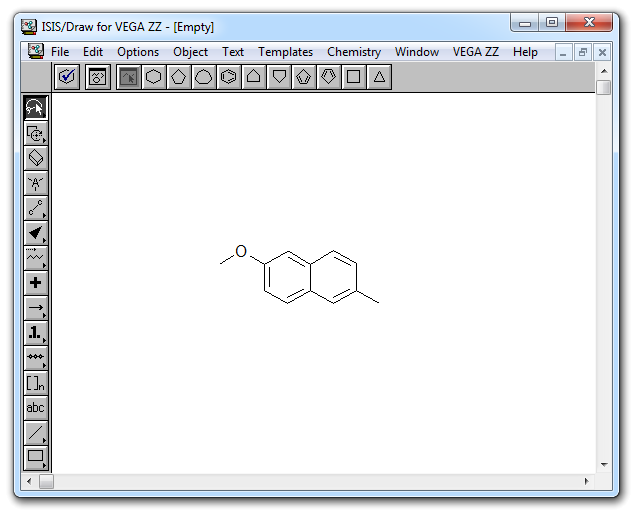This screenshot has height=517, width=638.
Task: Choose the cyclopentane ring template
Action: [x=179, y=77]
